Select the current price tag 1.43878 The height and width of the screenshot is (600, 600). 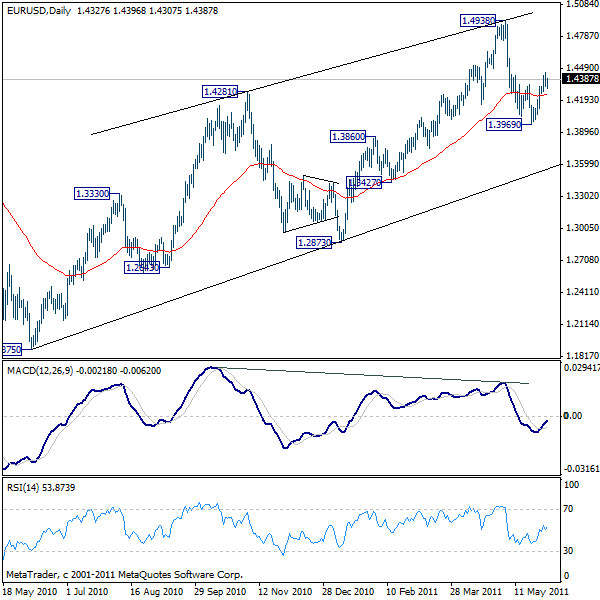[581, 79]
